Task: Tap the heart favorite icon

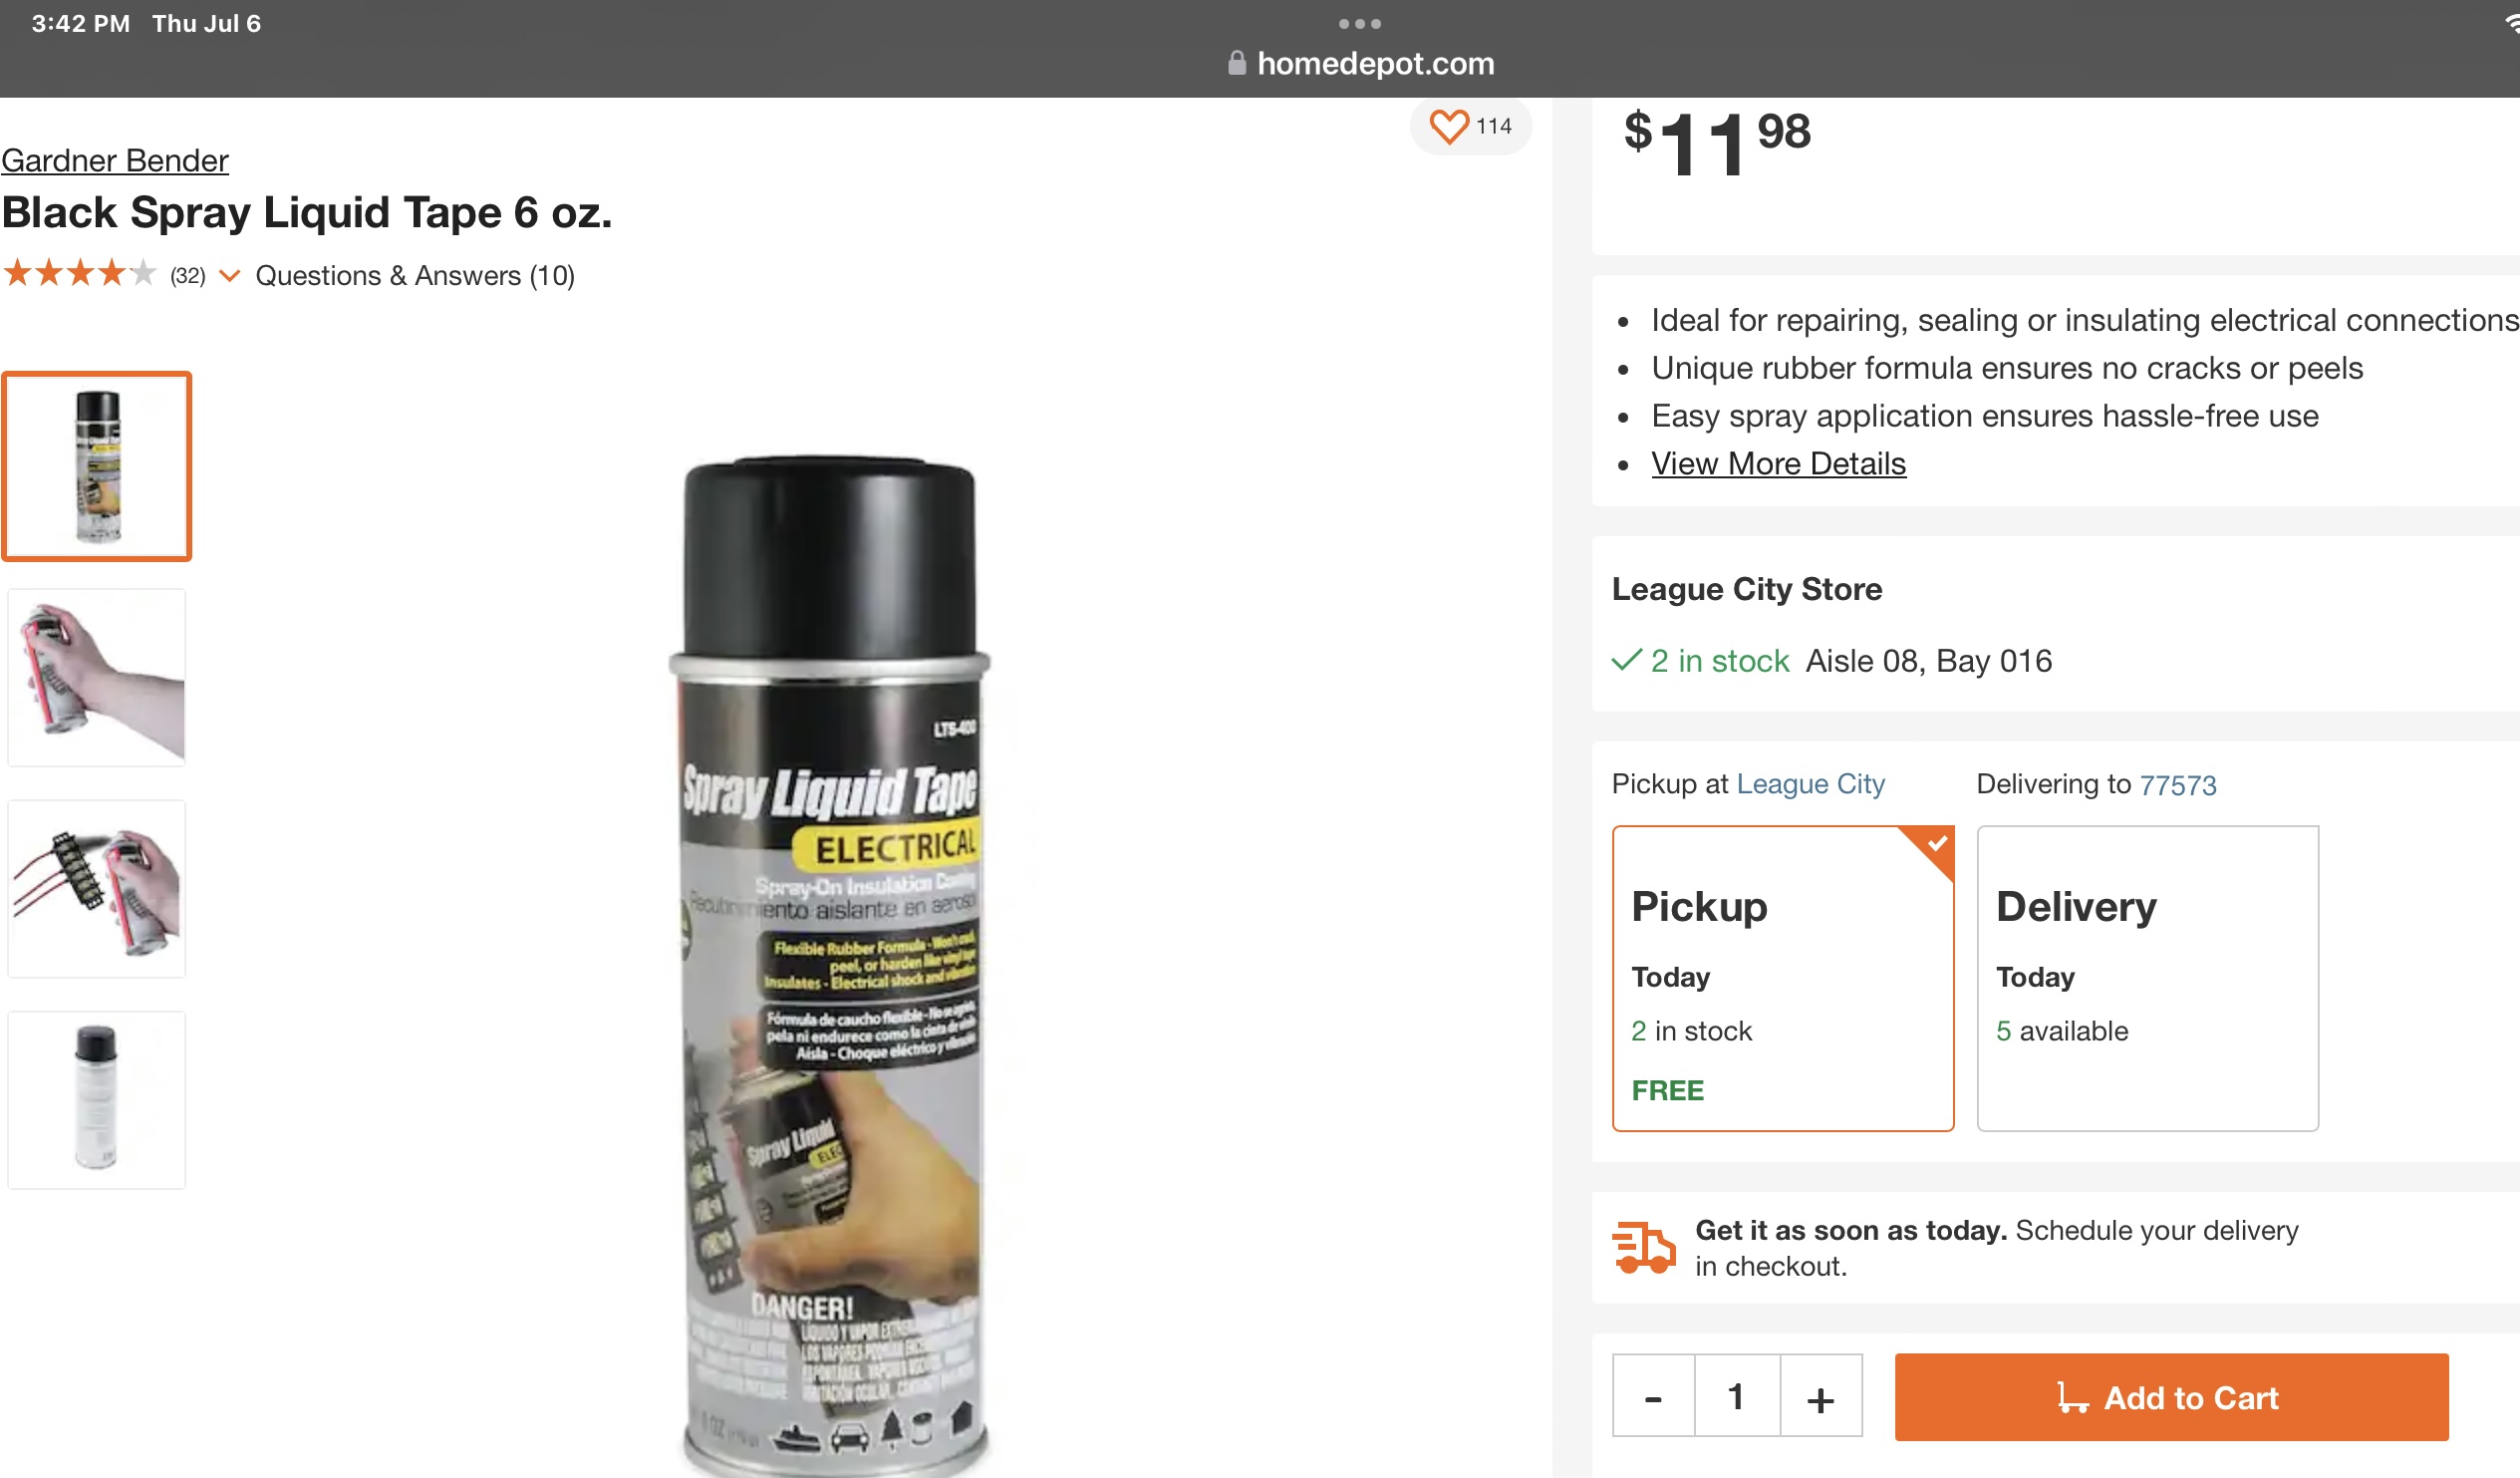Action: (x=1448, y=126)
